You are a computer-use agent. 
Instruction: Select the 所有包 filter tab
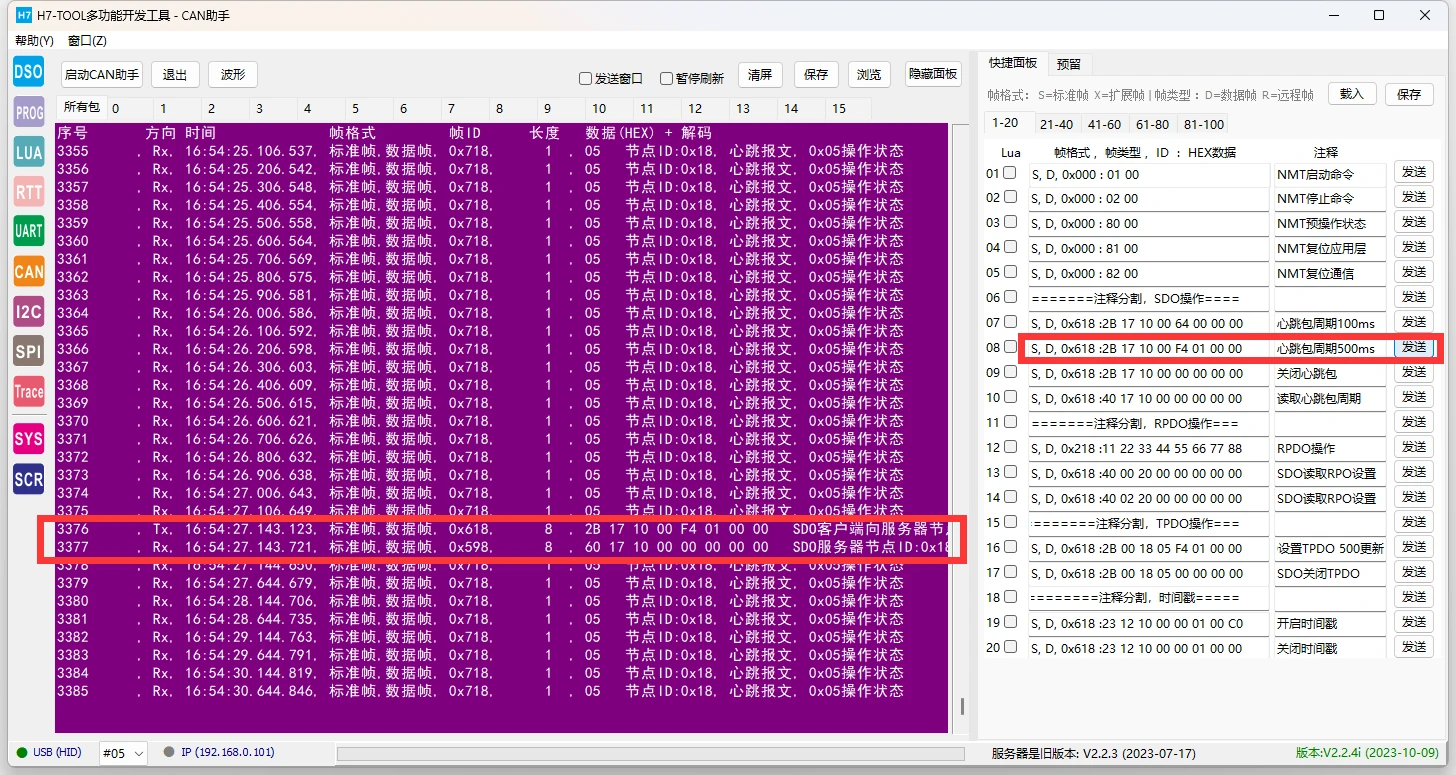pyautogui.click(x=81, y=107)
